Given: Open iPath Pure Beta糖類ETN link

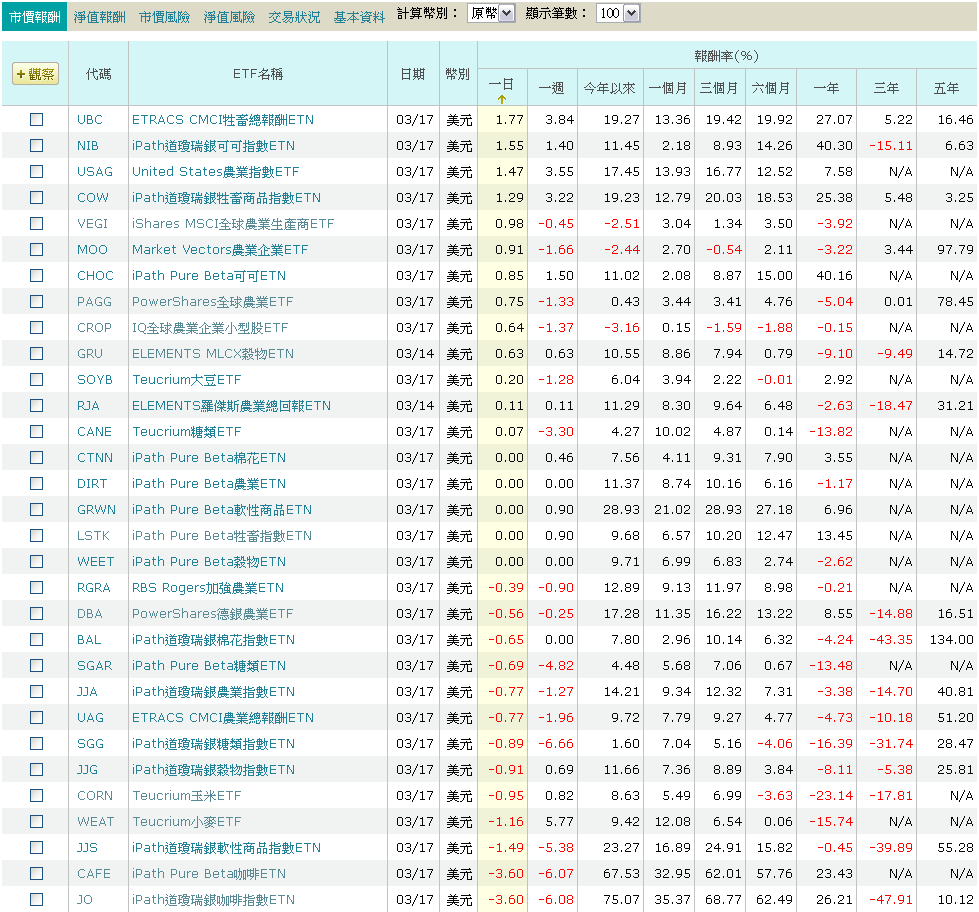Looking at the screenshot, I should [209, 665].
